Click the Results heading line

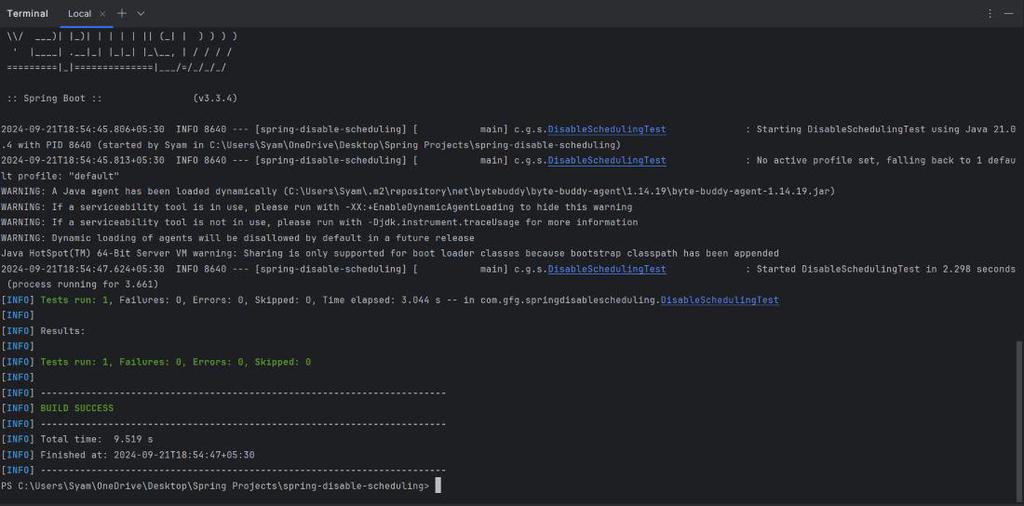62,331
